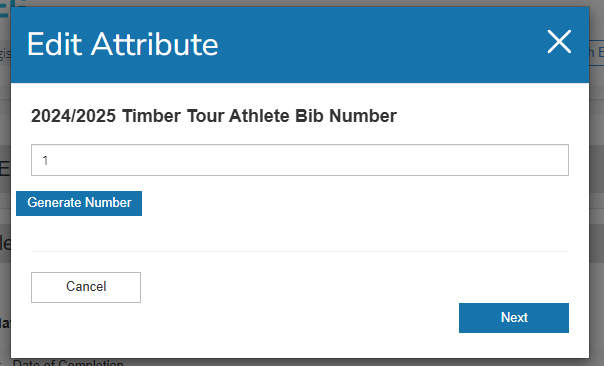Select the value 1 in the bib field

pyautogui.click(x=45, y=160)
